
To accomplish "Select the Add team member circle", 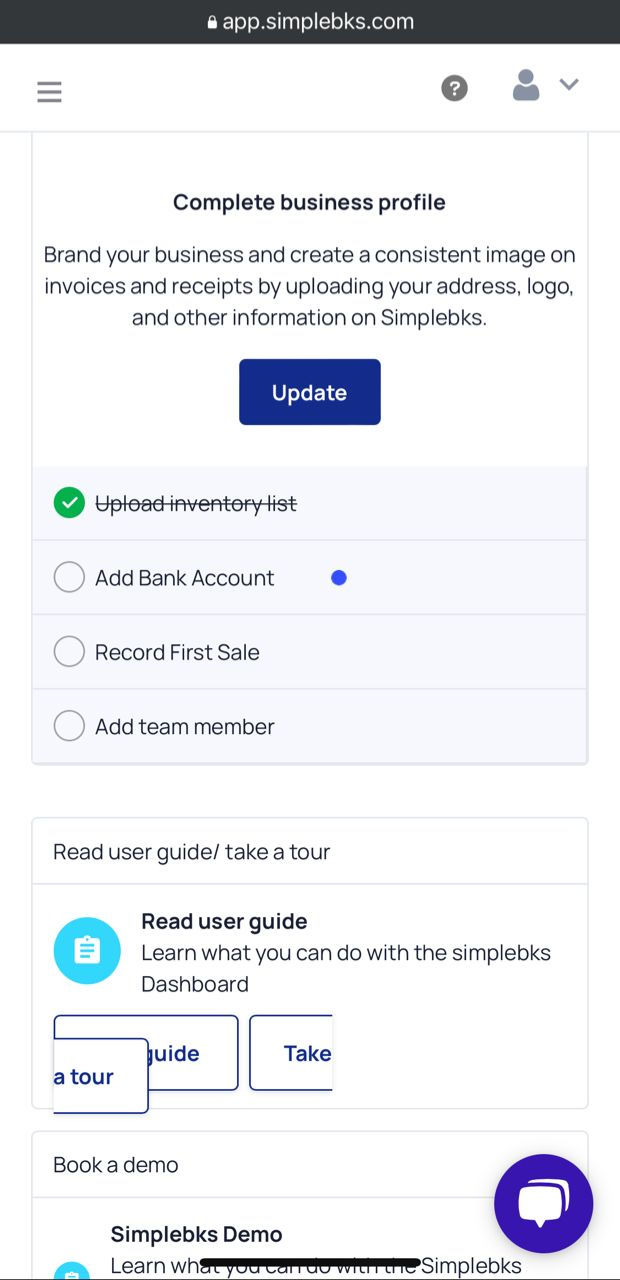I will (69, 726).
